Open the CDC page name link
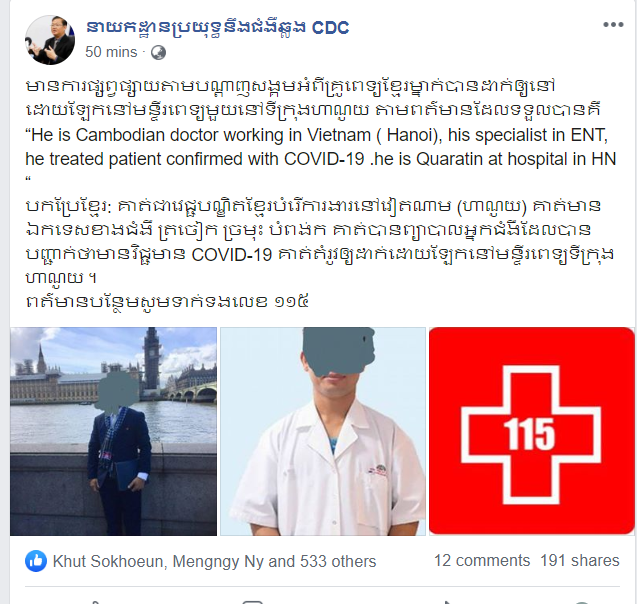The image size is (637, 604). (x=217, y=28)
